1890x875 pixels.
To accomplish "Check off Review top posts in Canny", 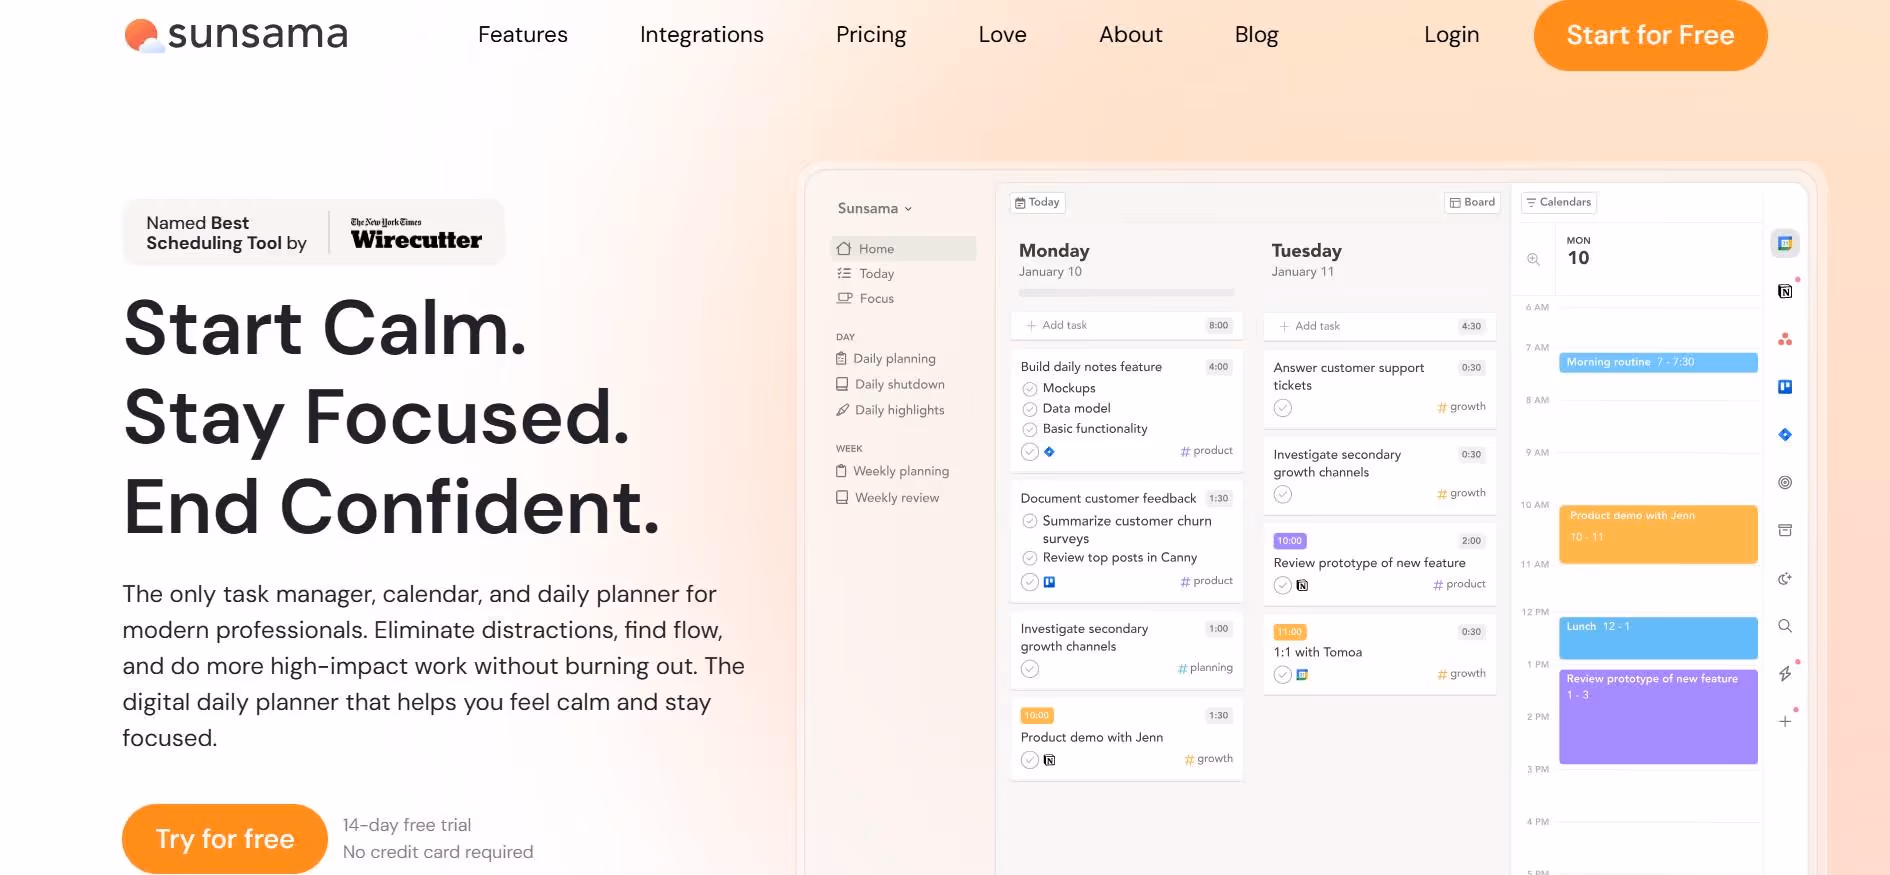I will pyautogui.click(x=1029, y=558).
